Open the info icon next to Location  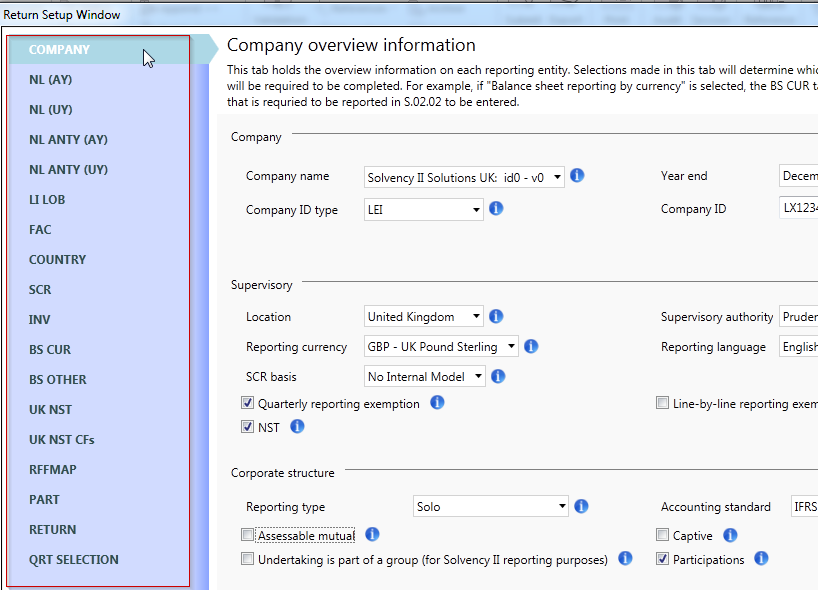(496, 315)
